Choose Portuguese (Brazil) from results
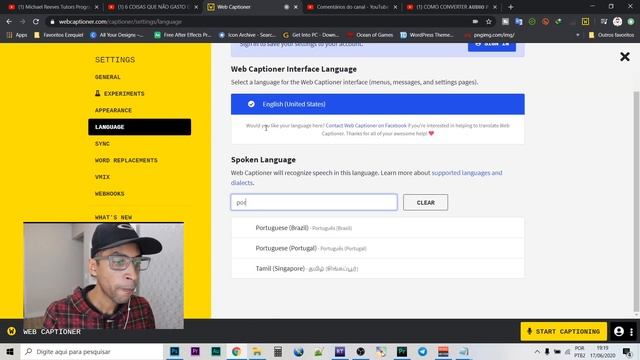 pyautogui.click(x=378, y=228)
